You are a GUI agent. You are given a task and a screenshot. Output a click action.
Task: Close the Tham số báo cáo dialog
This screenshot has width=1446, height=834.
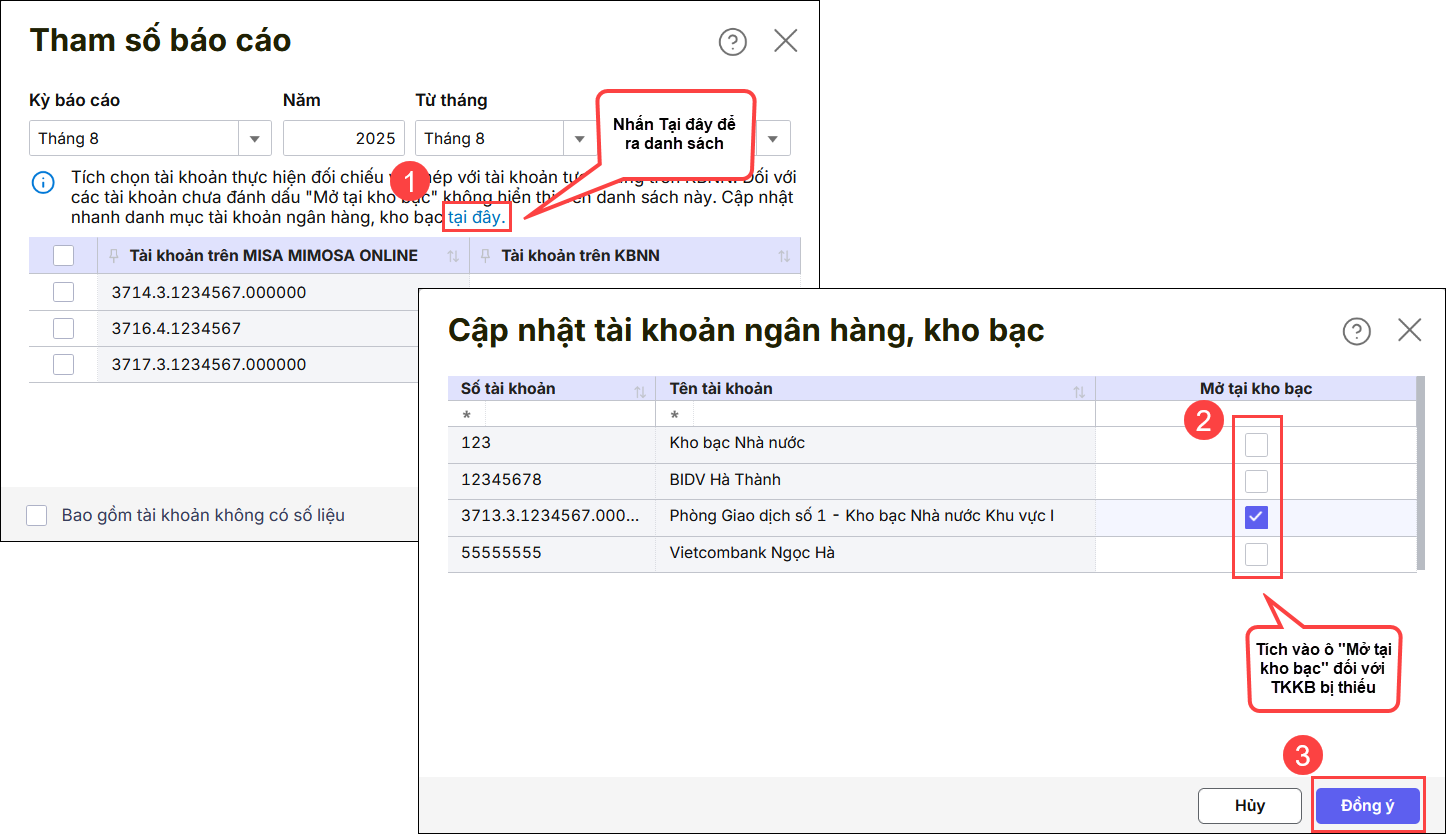coord(786,41)
